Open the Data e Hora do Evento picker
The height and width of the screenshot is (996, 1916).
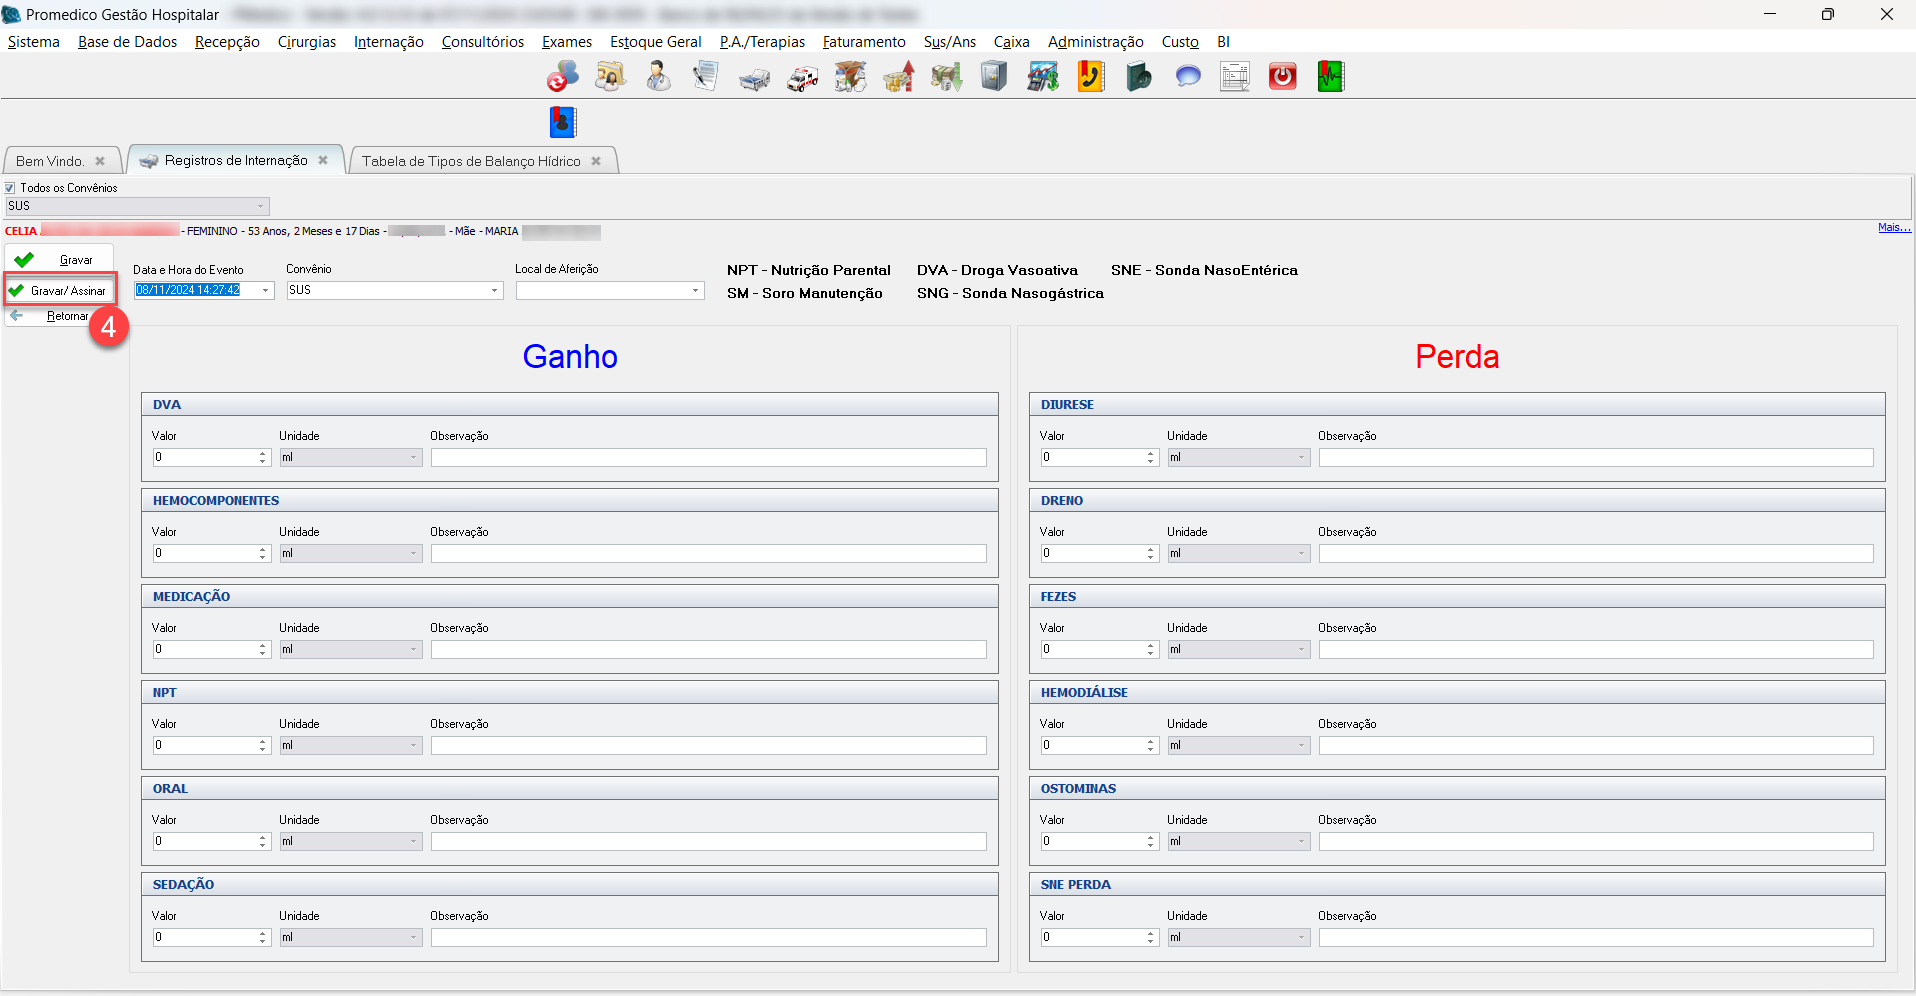point(265,291)
